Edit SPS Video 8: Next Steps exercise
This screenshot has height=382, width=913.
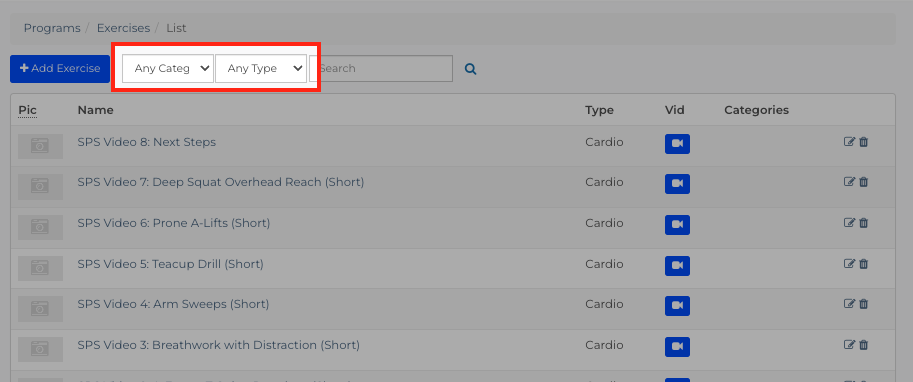point(850,142)
